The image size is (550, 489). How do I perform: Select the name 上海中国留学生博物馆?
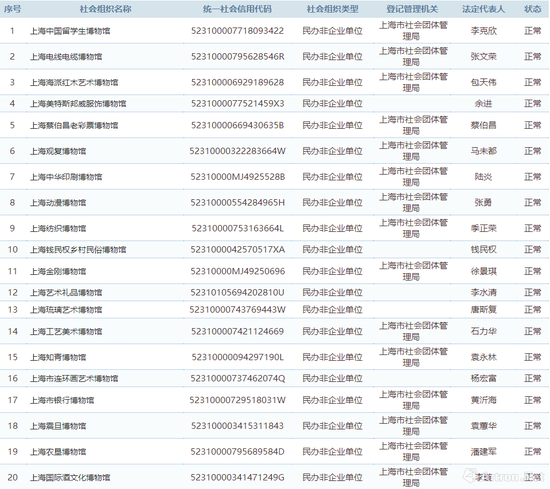click(70, 31)
